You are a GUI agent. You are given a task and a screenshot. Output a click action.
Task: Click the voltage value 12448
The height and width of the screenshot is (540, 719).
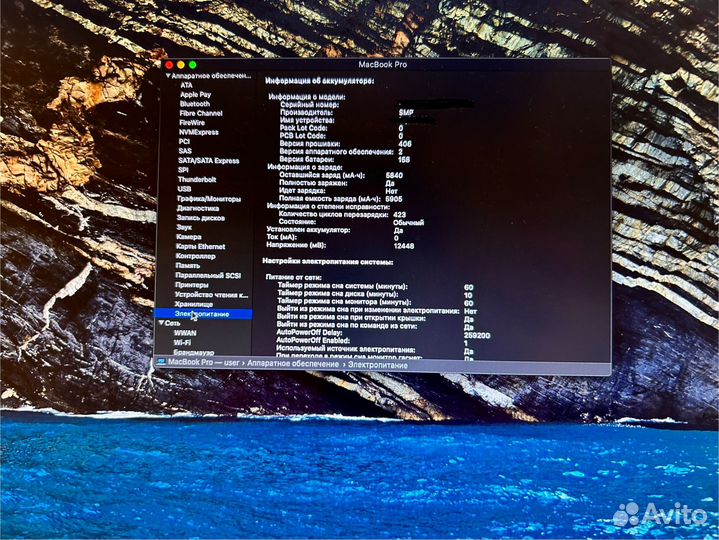click(404, 246)
